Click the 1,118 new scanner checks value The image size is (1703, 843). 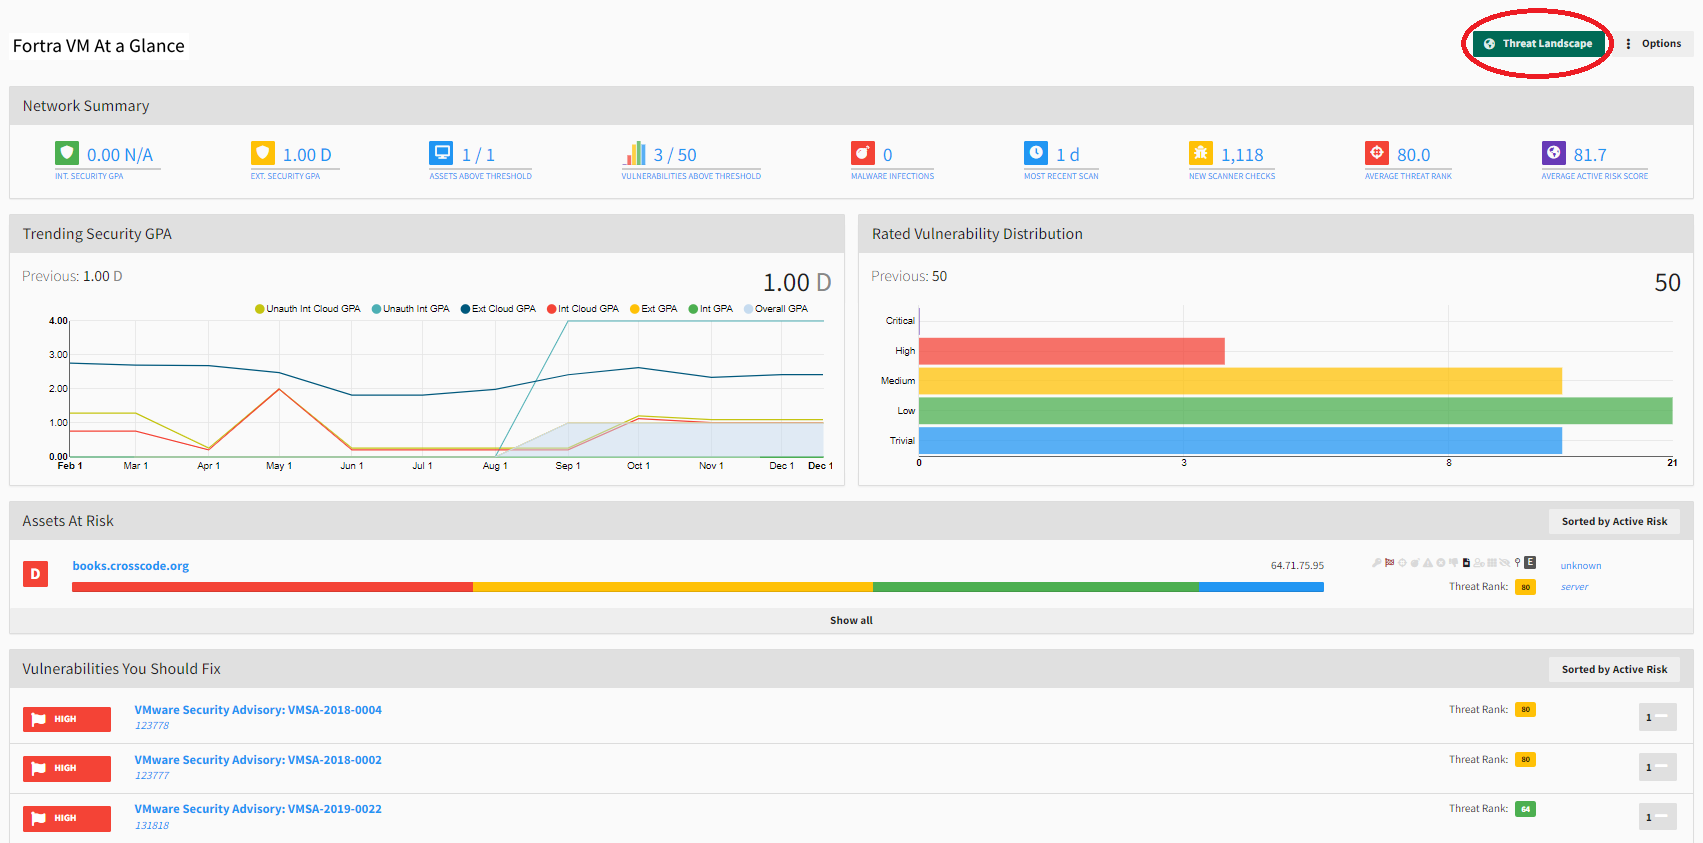[x=1242, y=155]
